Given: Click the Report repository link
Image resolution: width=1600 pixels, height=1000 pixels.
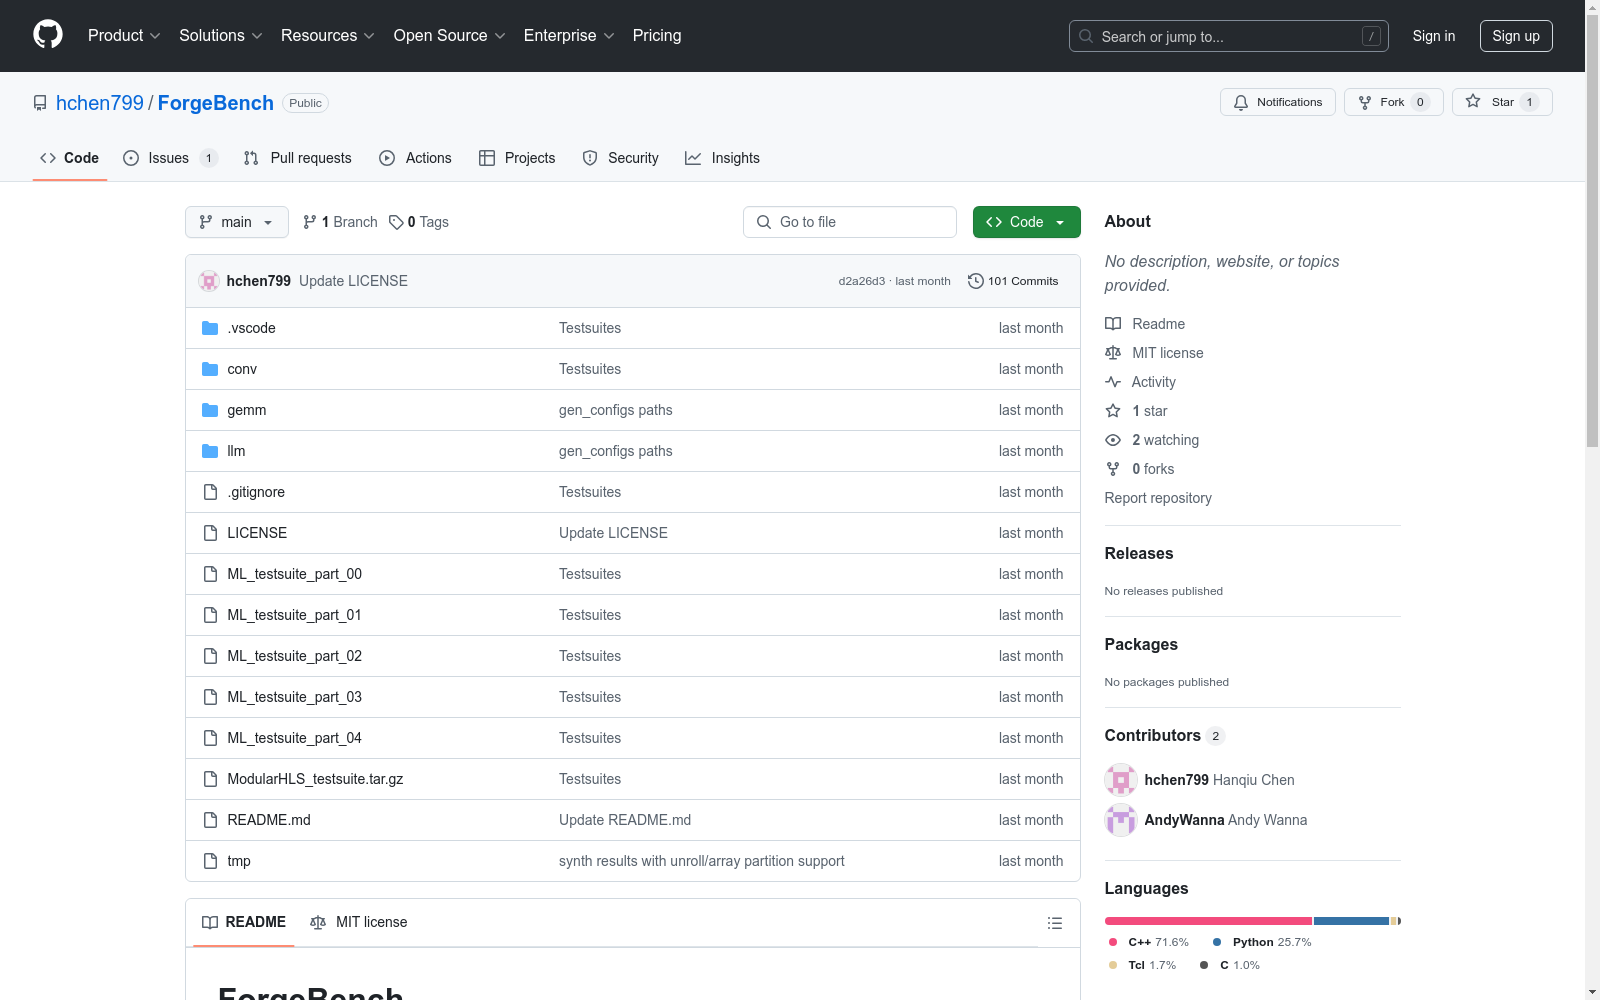Looking at the screenshot, I should (1158, 498).
